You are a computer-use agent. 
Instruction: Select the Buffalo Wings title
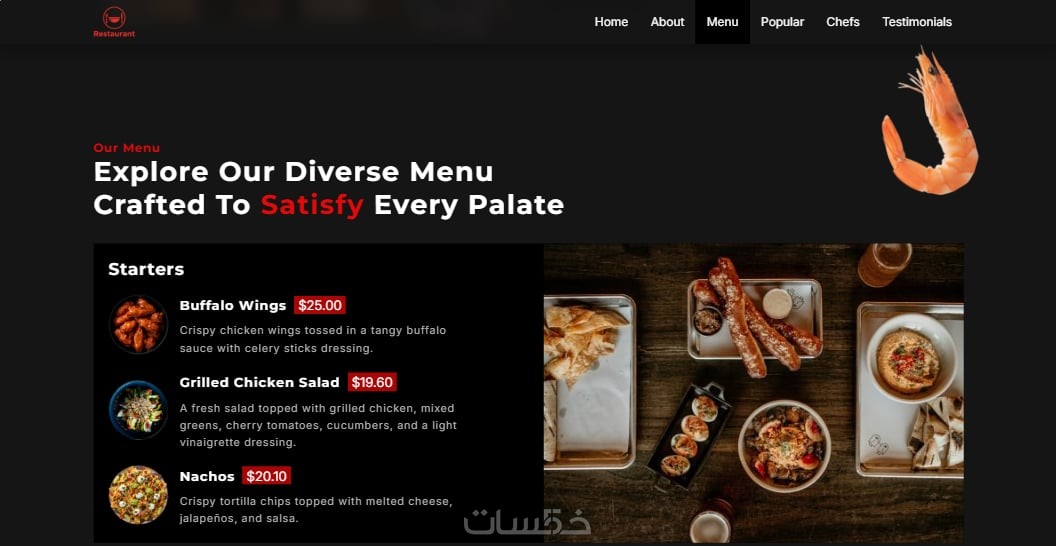[233, 306]
